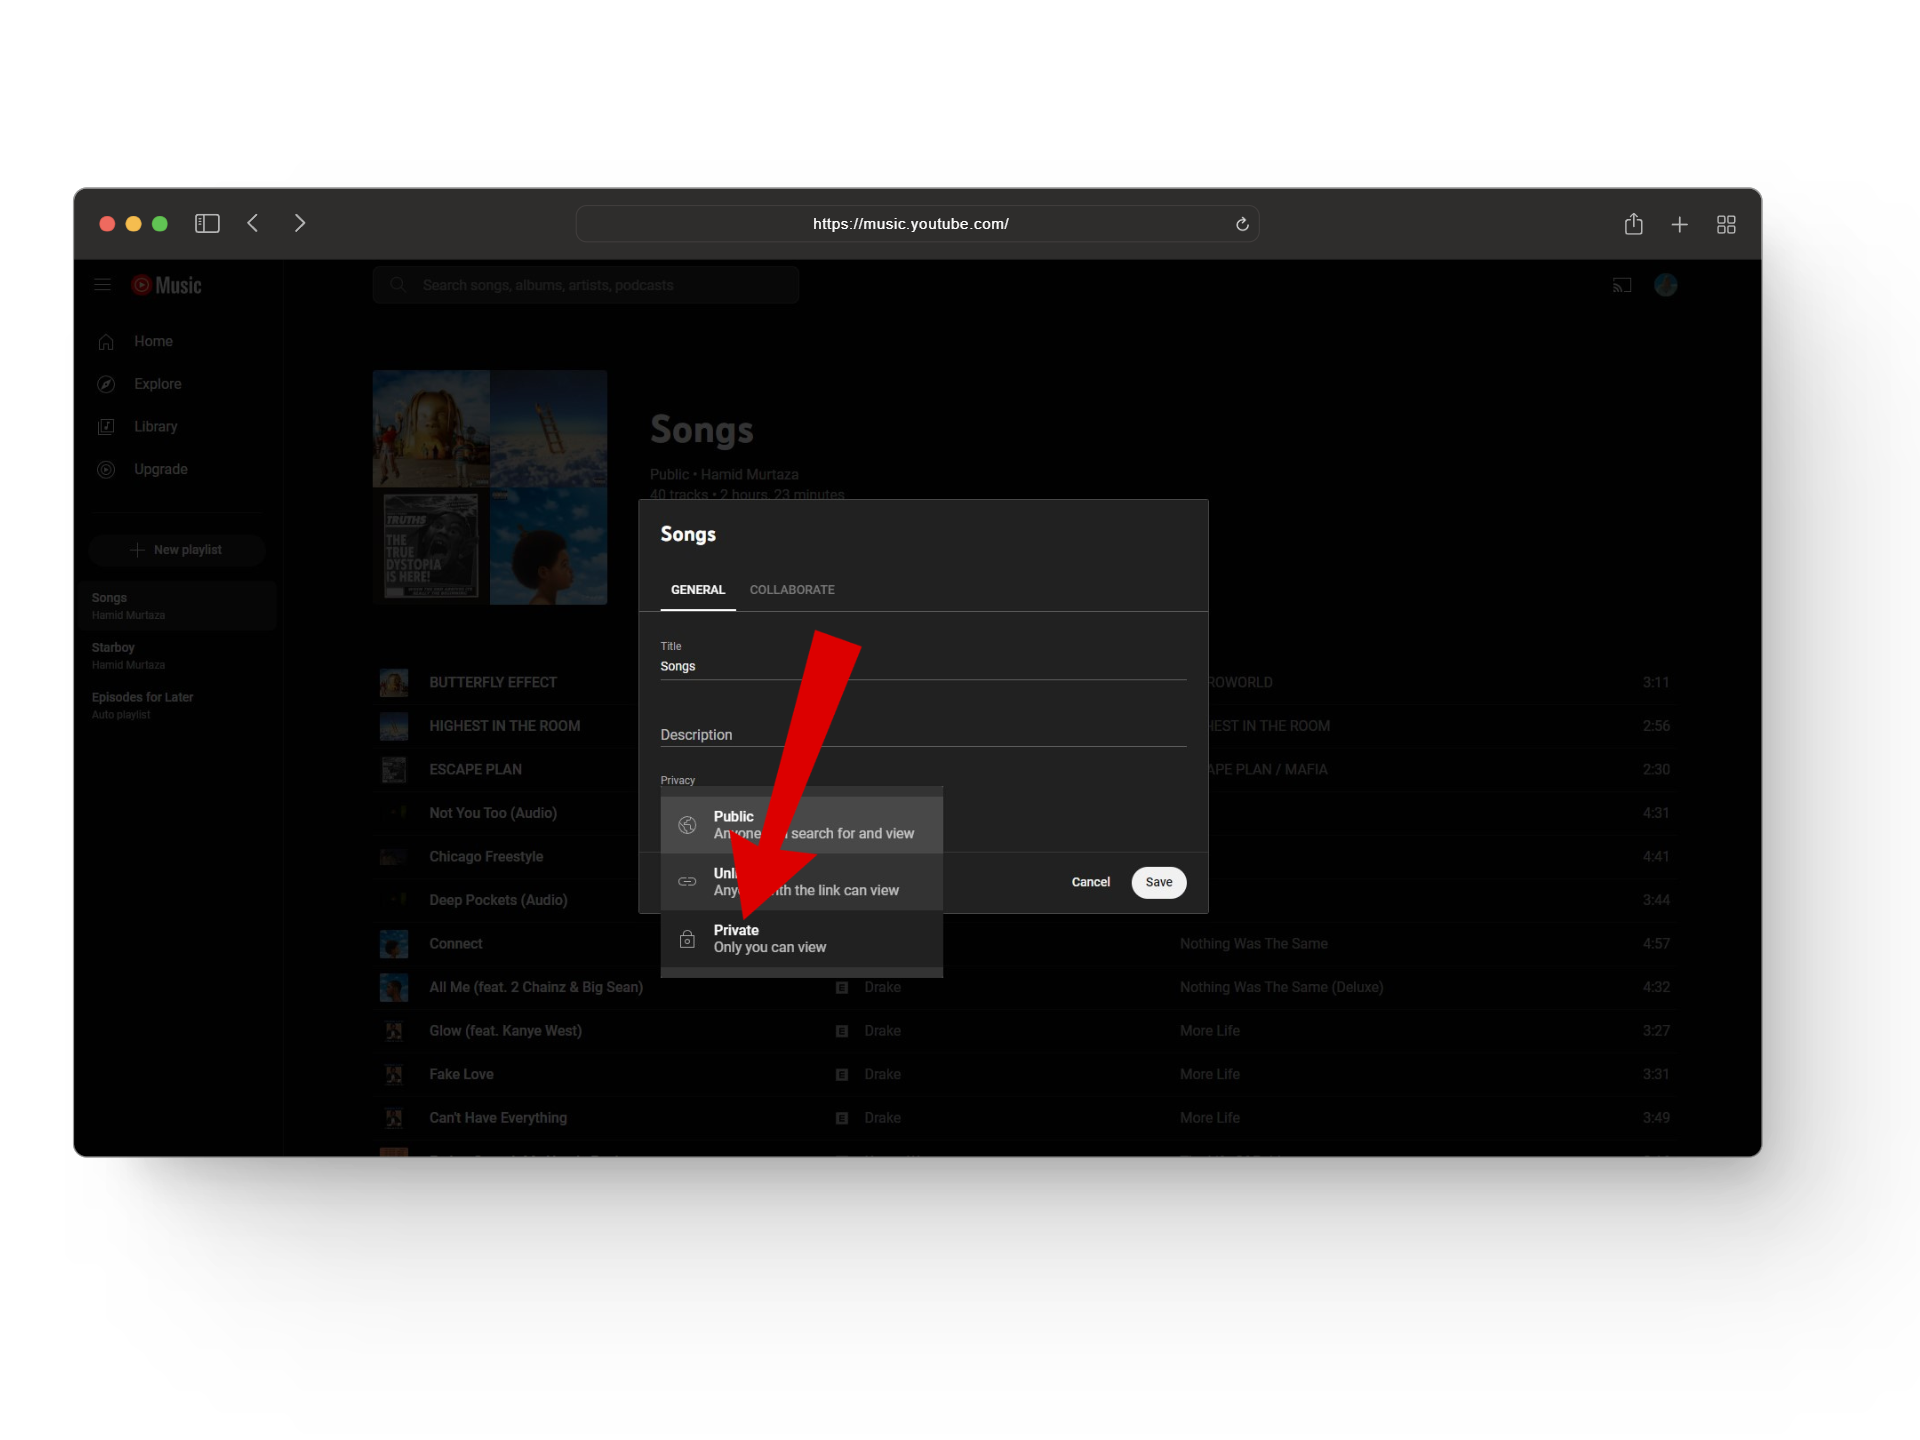Click the Safari sidebar toggle icon
Viewport: 1920px width, 1440px height.
[x=207, y=223]
